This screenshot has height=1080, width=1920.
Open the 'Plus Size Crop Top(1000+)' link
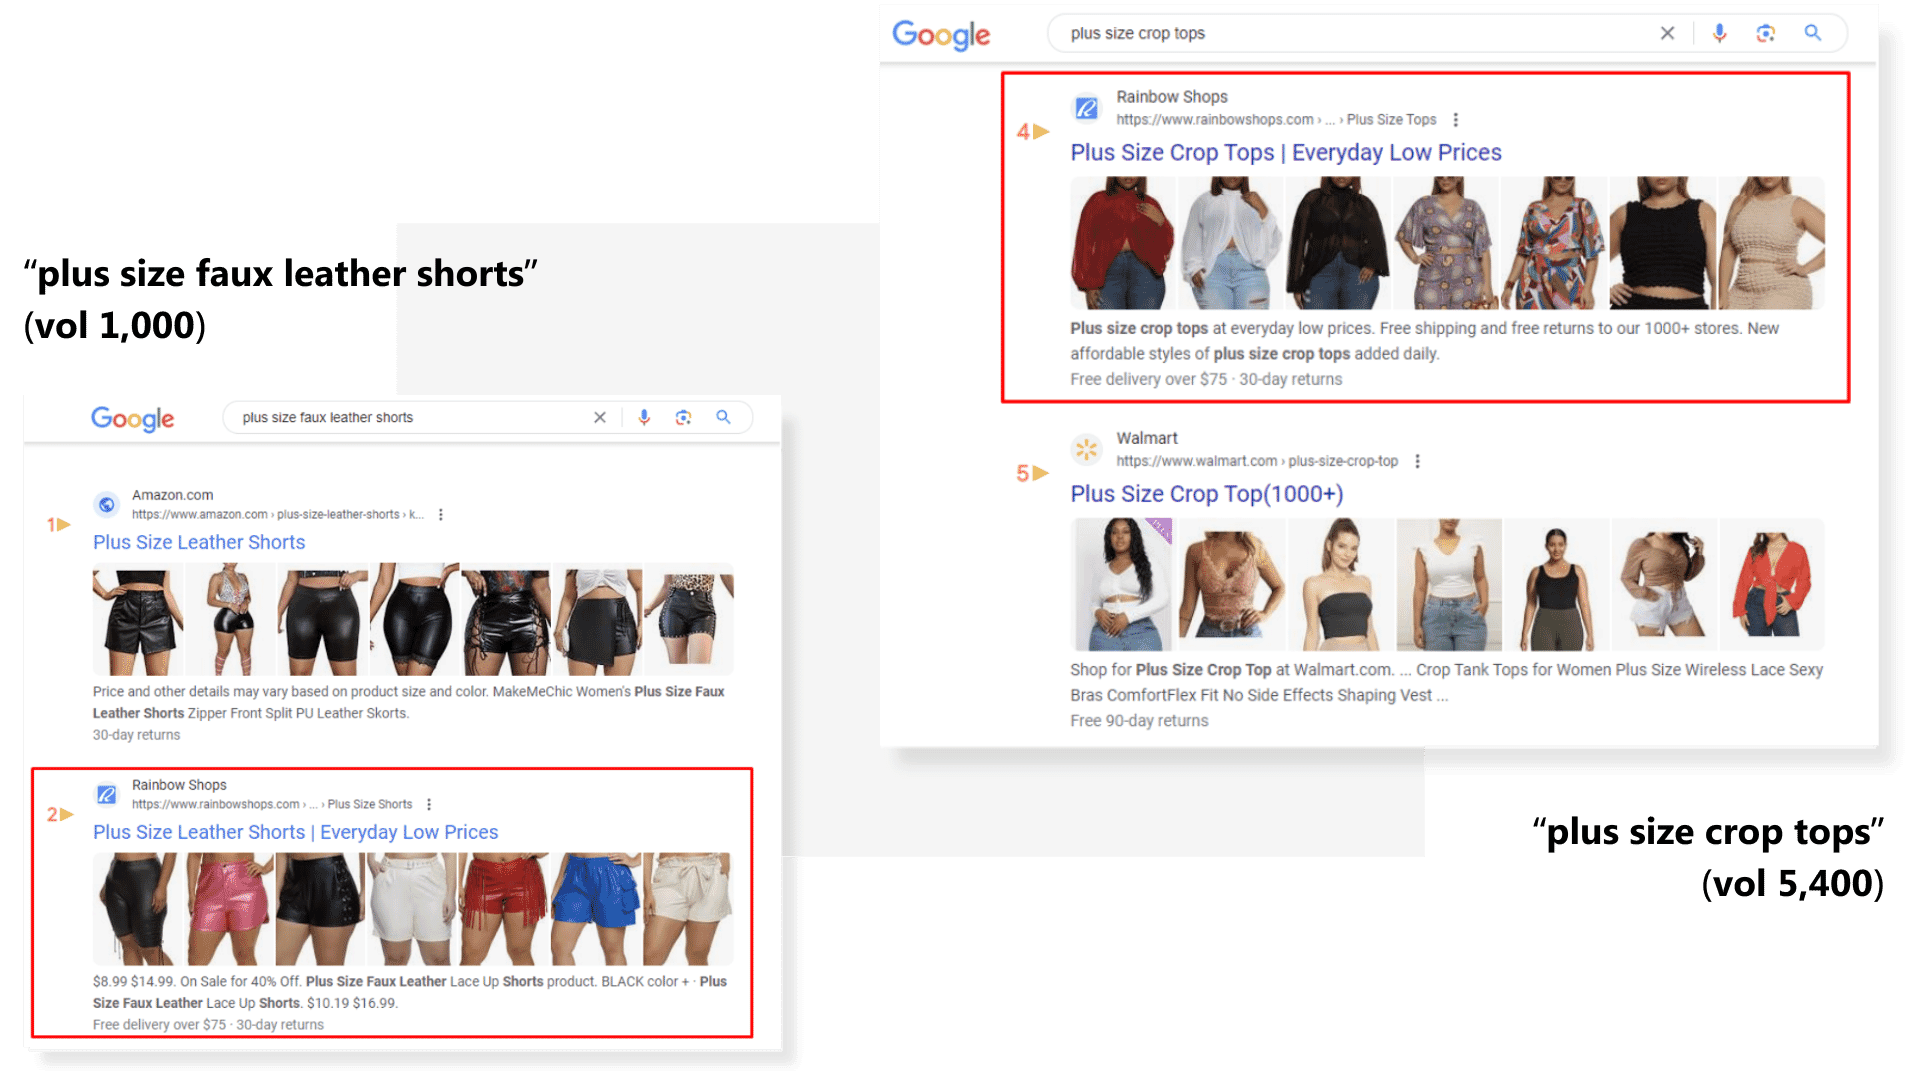point(1207,494)
